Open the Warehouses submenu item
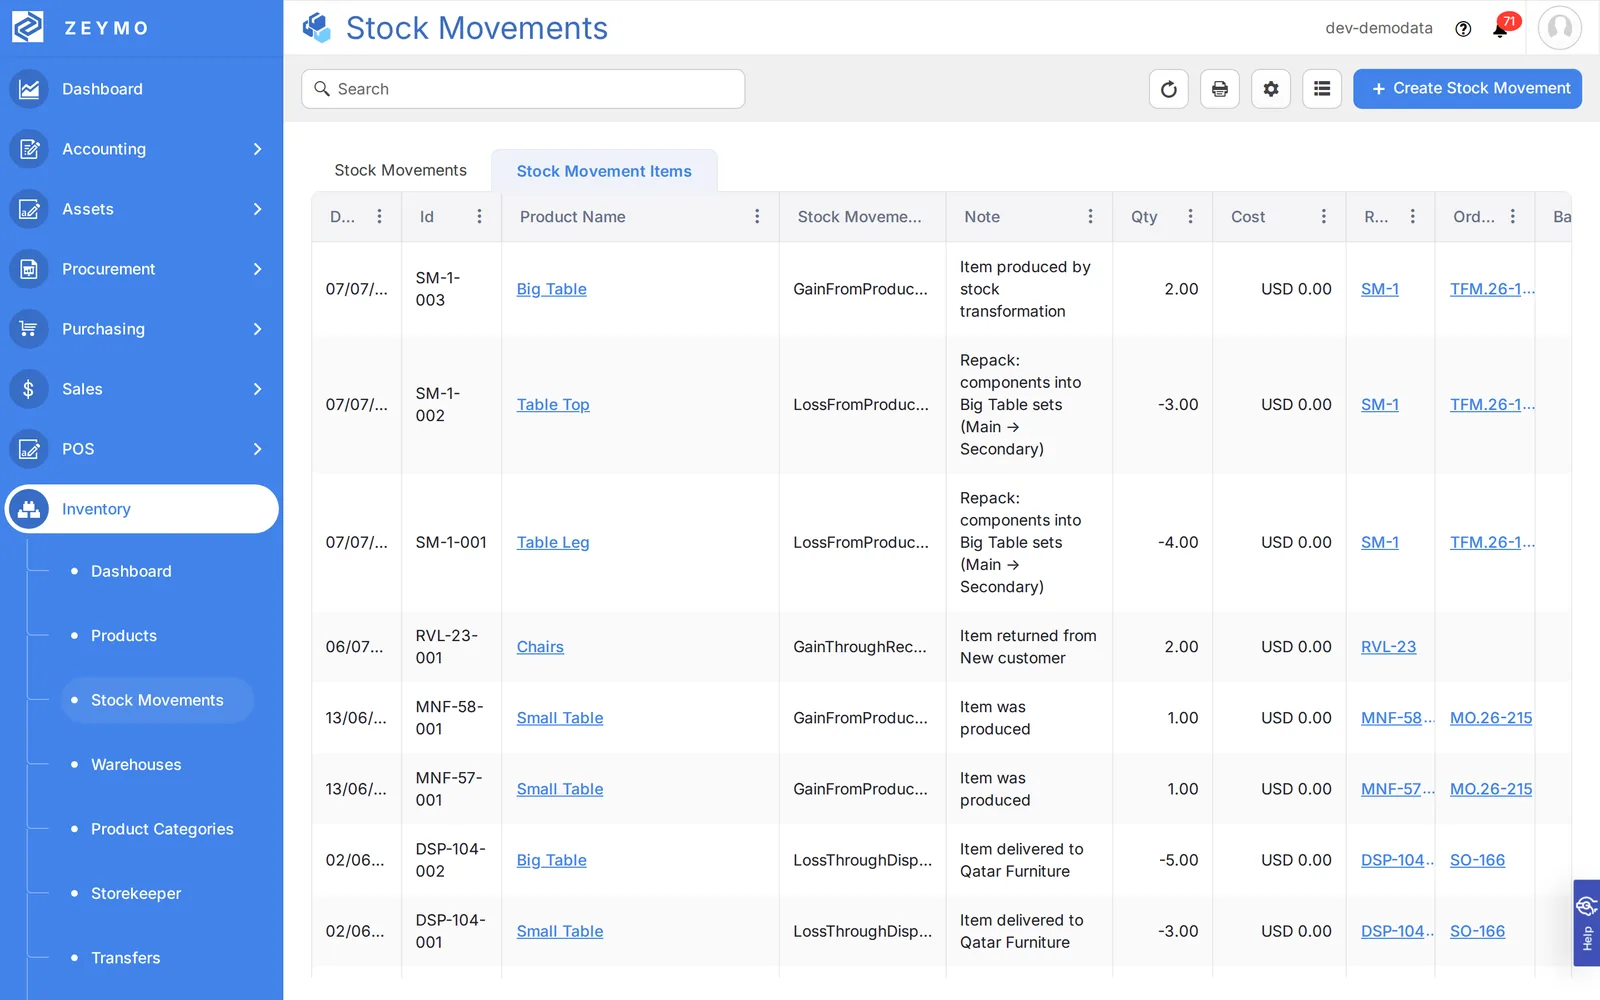Viewport: 1600px width, 1000px height. click(x=136, y=765)
